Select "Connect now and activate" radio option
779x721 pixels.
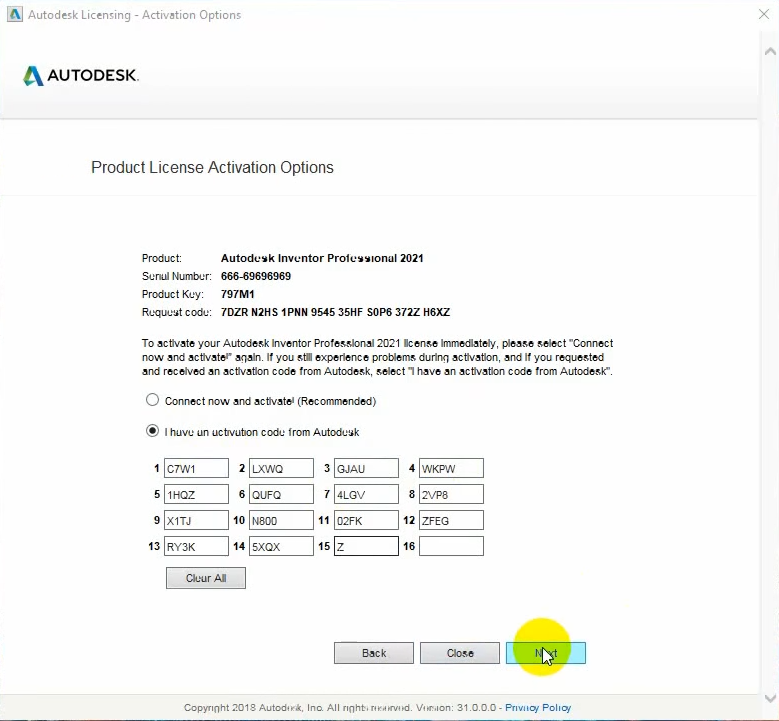152,401
